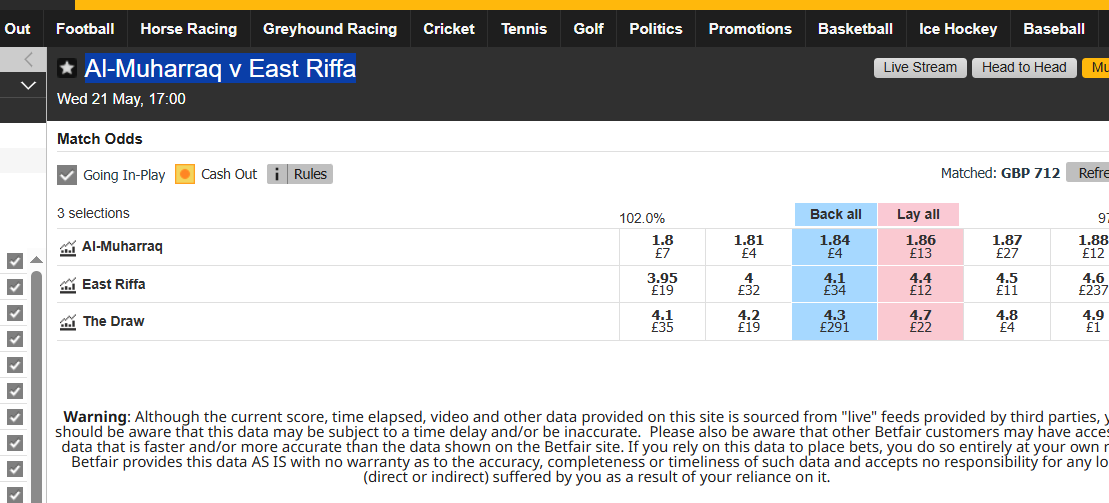Toggle the second sidebar checkbox from the top
Screen dimensions: 1109x503
pos(15,287)
